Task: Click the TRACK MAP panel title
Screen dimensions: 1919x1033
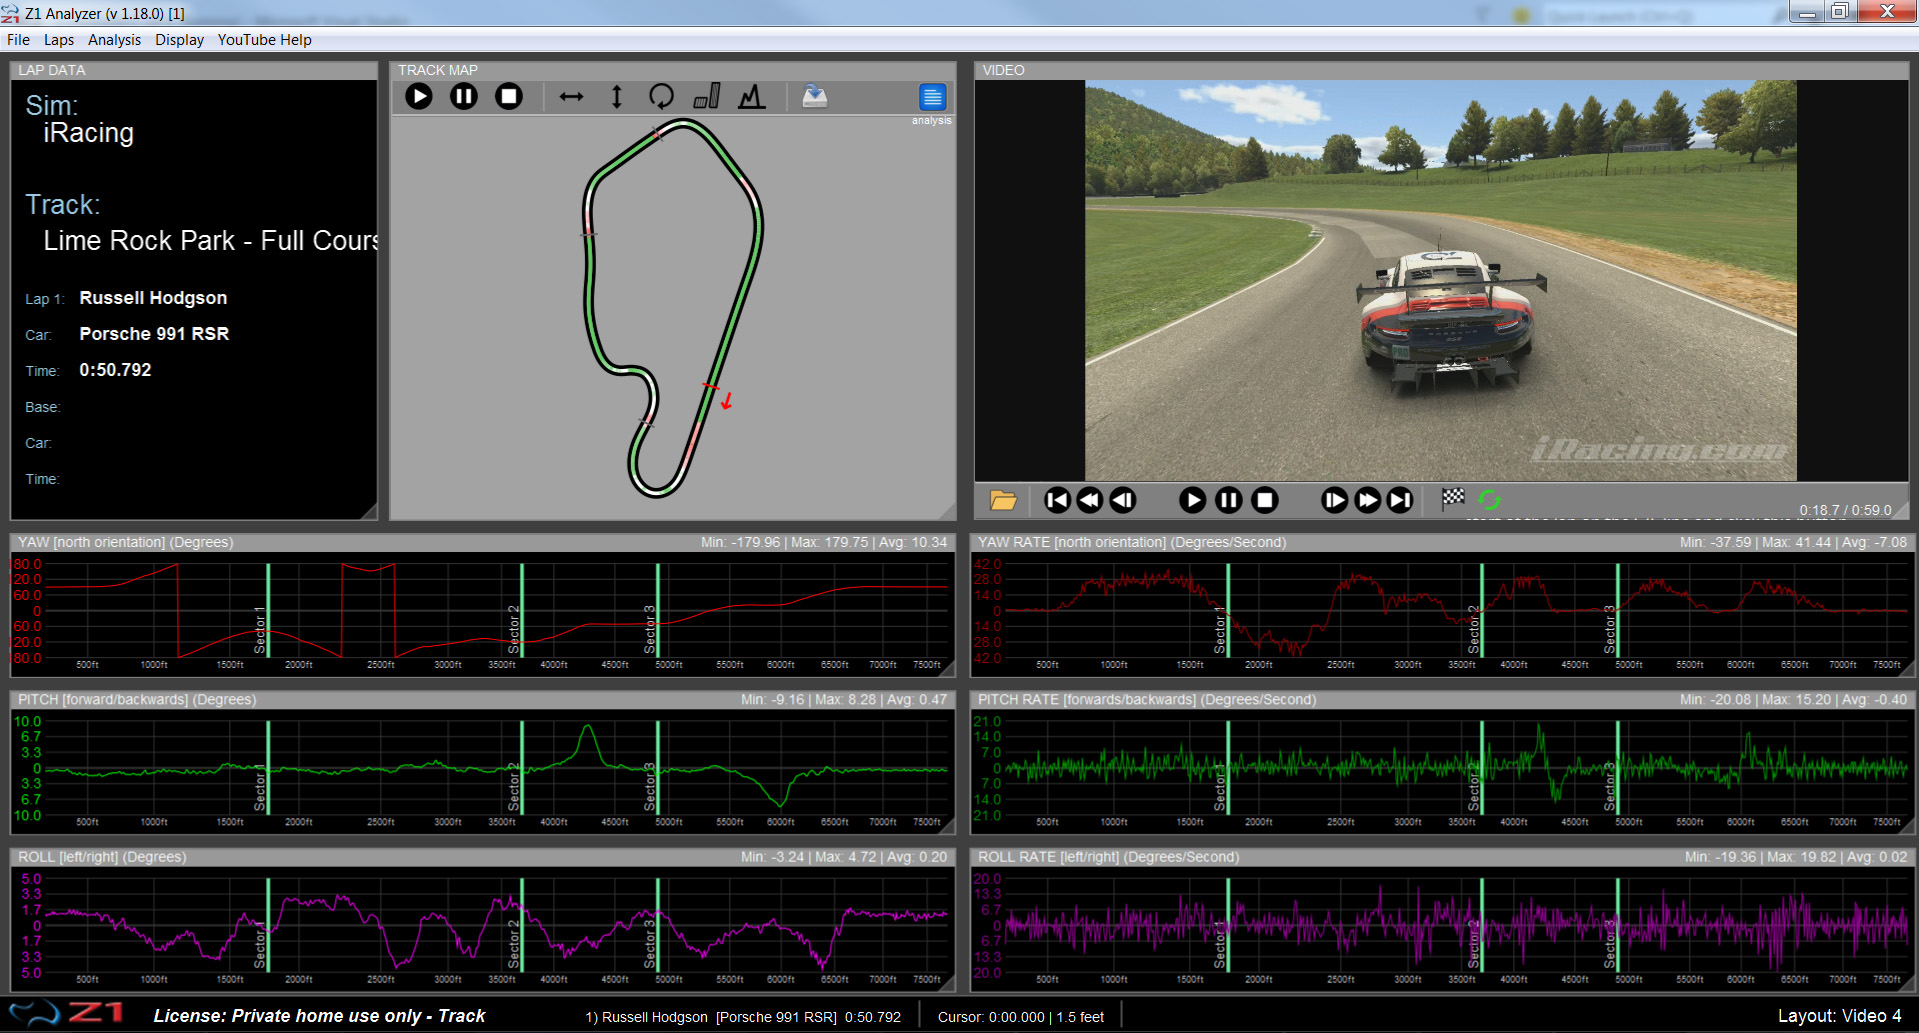Action: pyautogui.click(x=438, y=70)
